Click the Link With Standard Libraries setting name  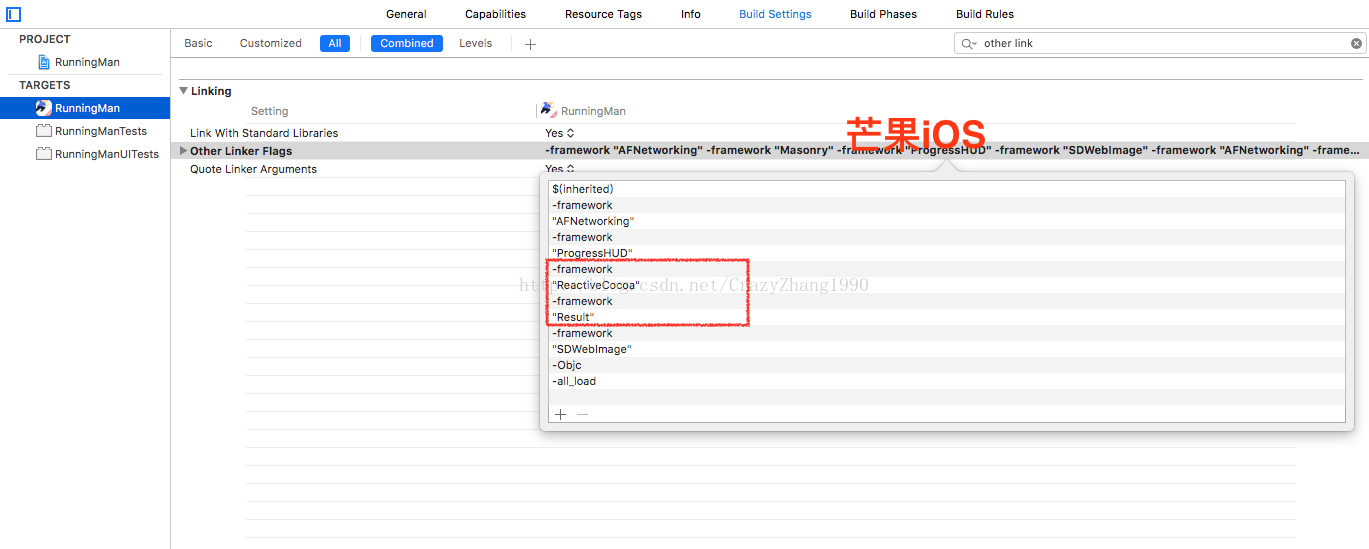[264, 133]
